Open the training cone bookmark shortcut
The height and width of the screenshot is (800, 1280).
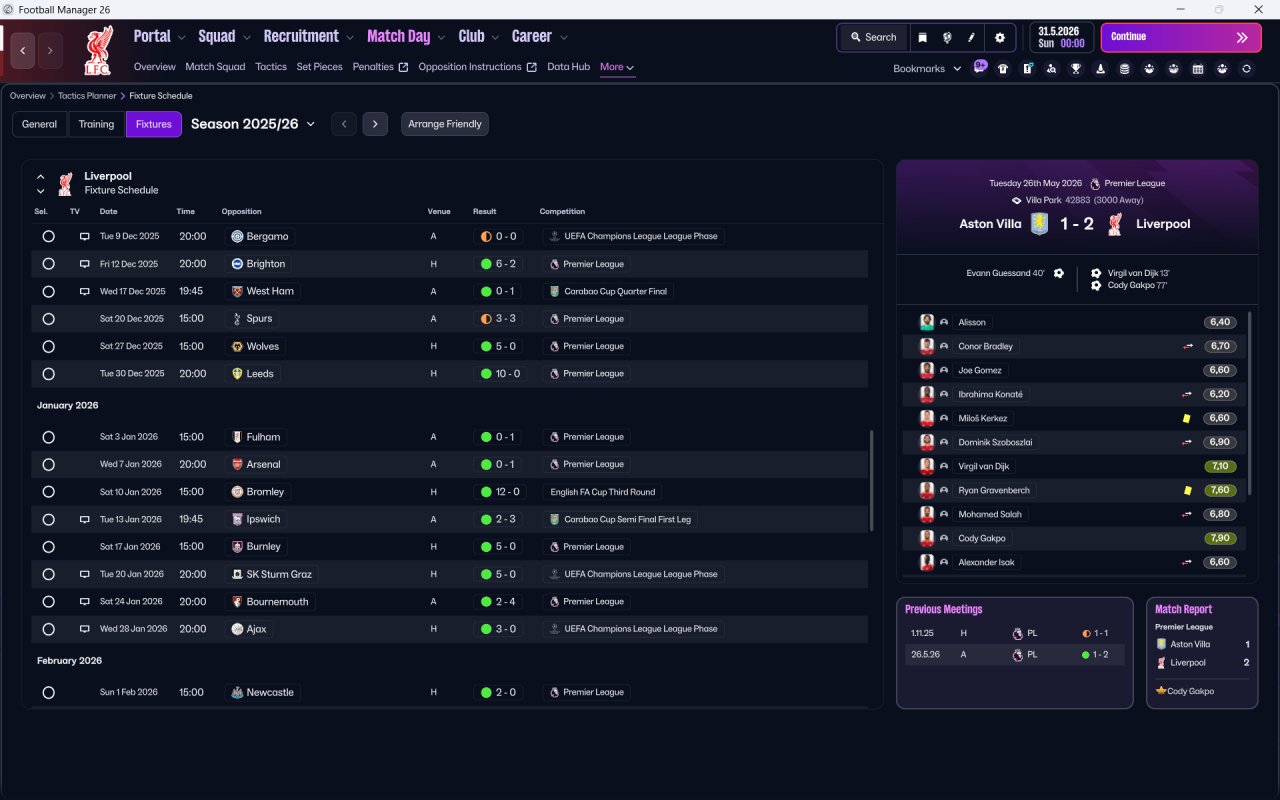pos(1100,69)
